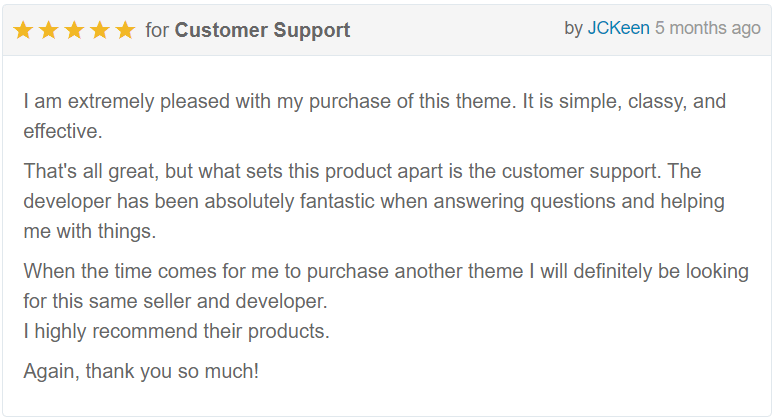Image resolution: width=775 pixels, height=419 pixels.
Task: Click the 'for this same seller' line
Action: [175, 301]
